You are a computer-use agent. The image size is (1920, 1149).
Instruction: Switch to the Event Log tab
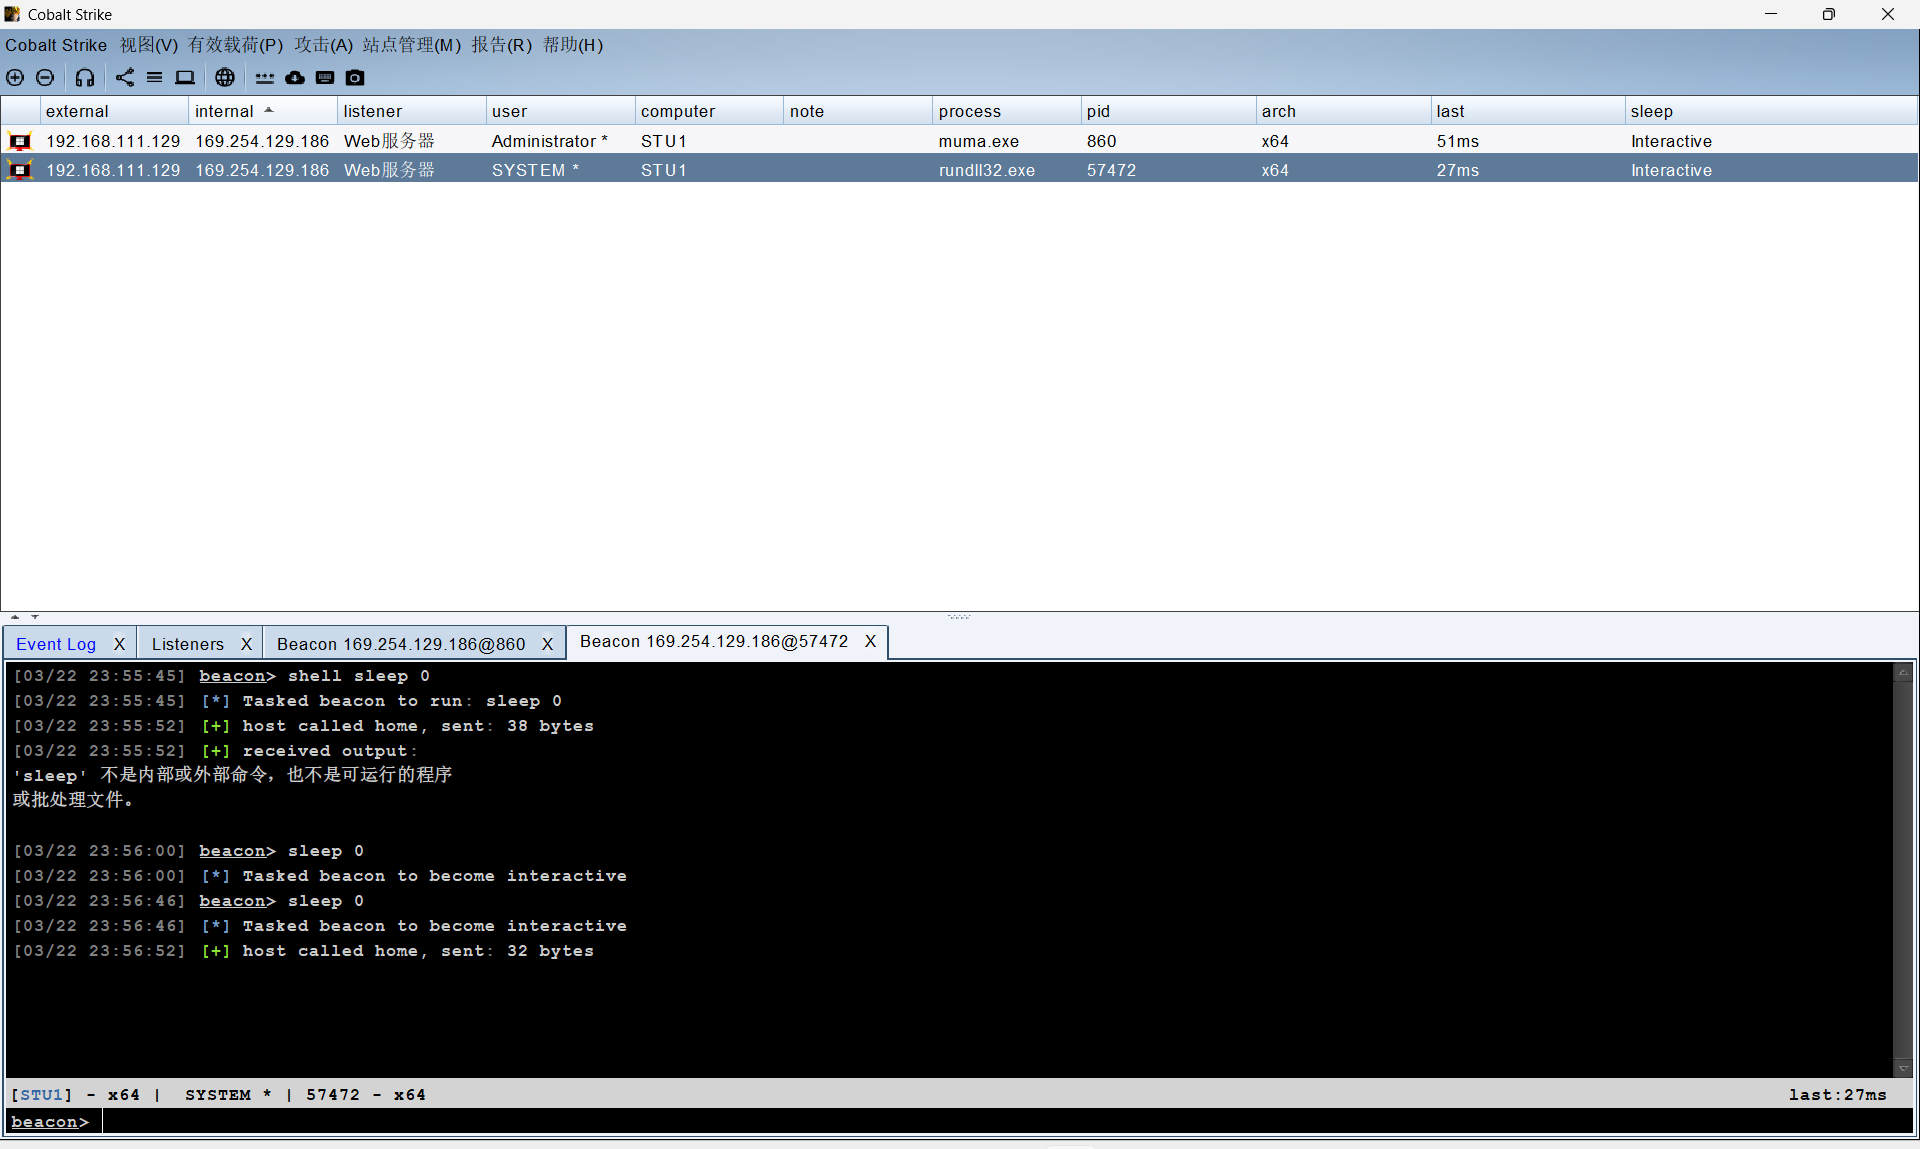point(56,644)
